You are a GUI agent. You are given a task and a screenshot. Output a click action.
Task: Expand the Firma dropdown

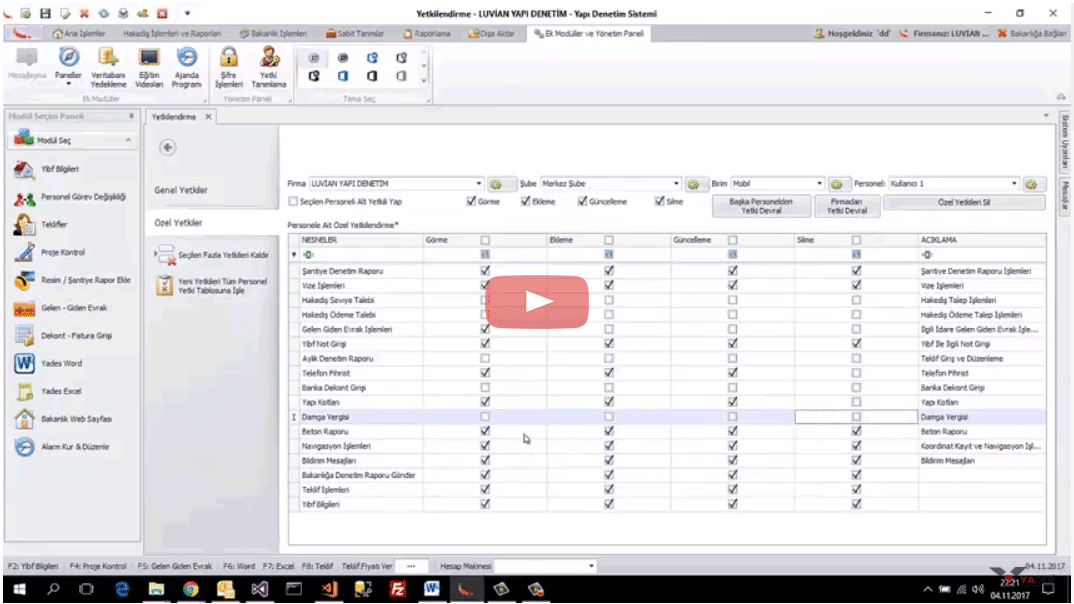pyautogui.click(x=479, y=184)
